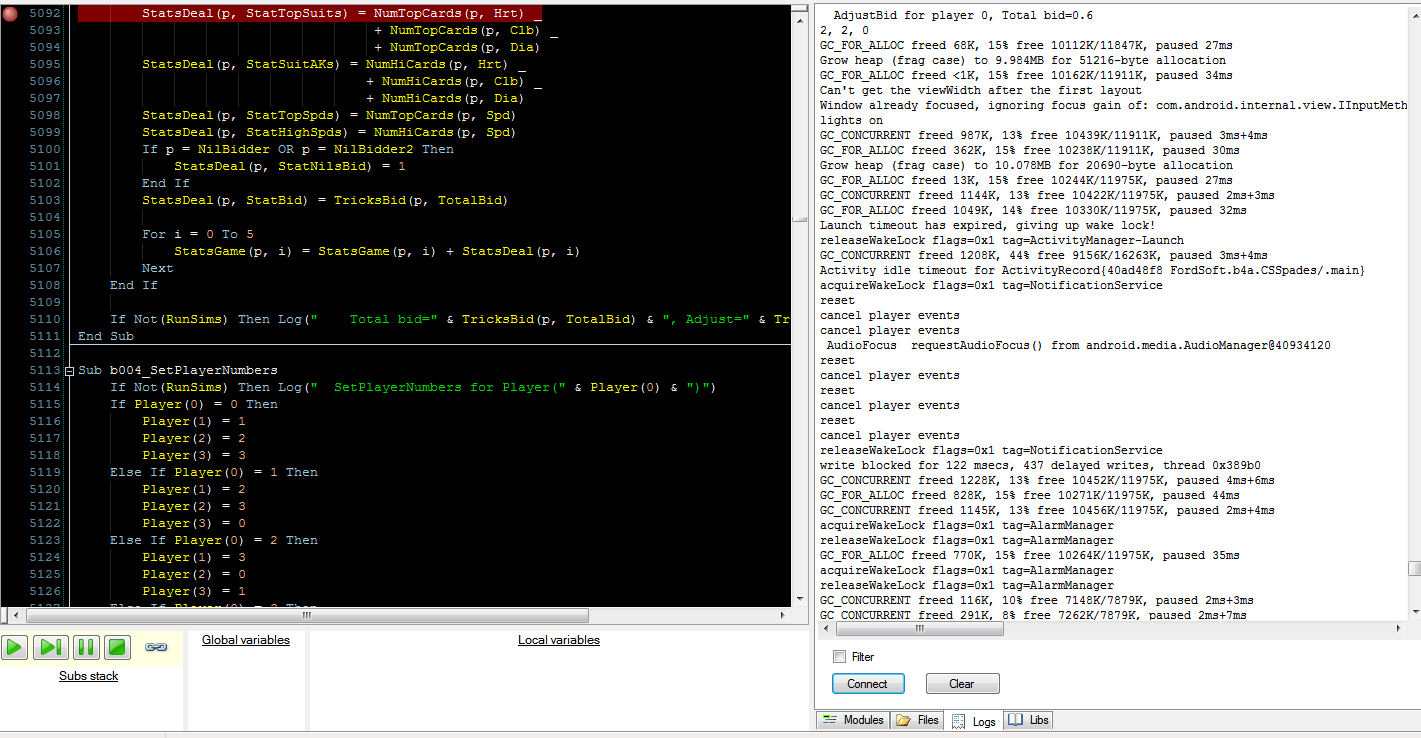This screenshot has width=1421, height=738.
Task: Remove the red breakpoint on line 5092
Action: pos(10,13)
